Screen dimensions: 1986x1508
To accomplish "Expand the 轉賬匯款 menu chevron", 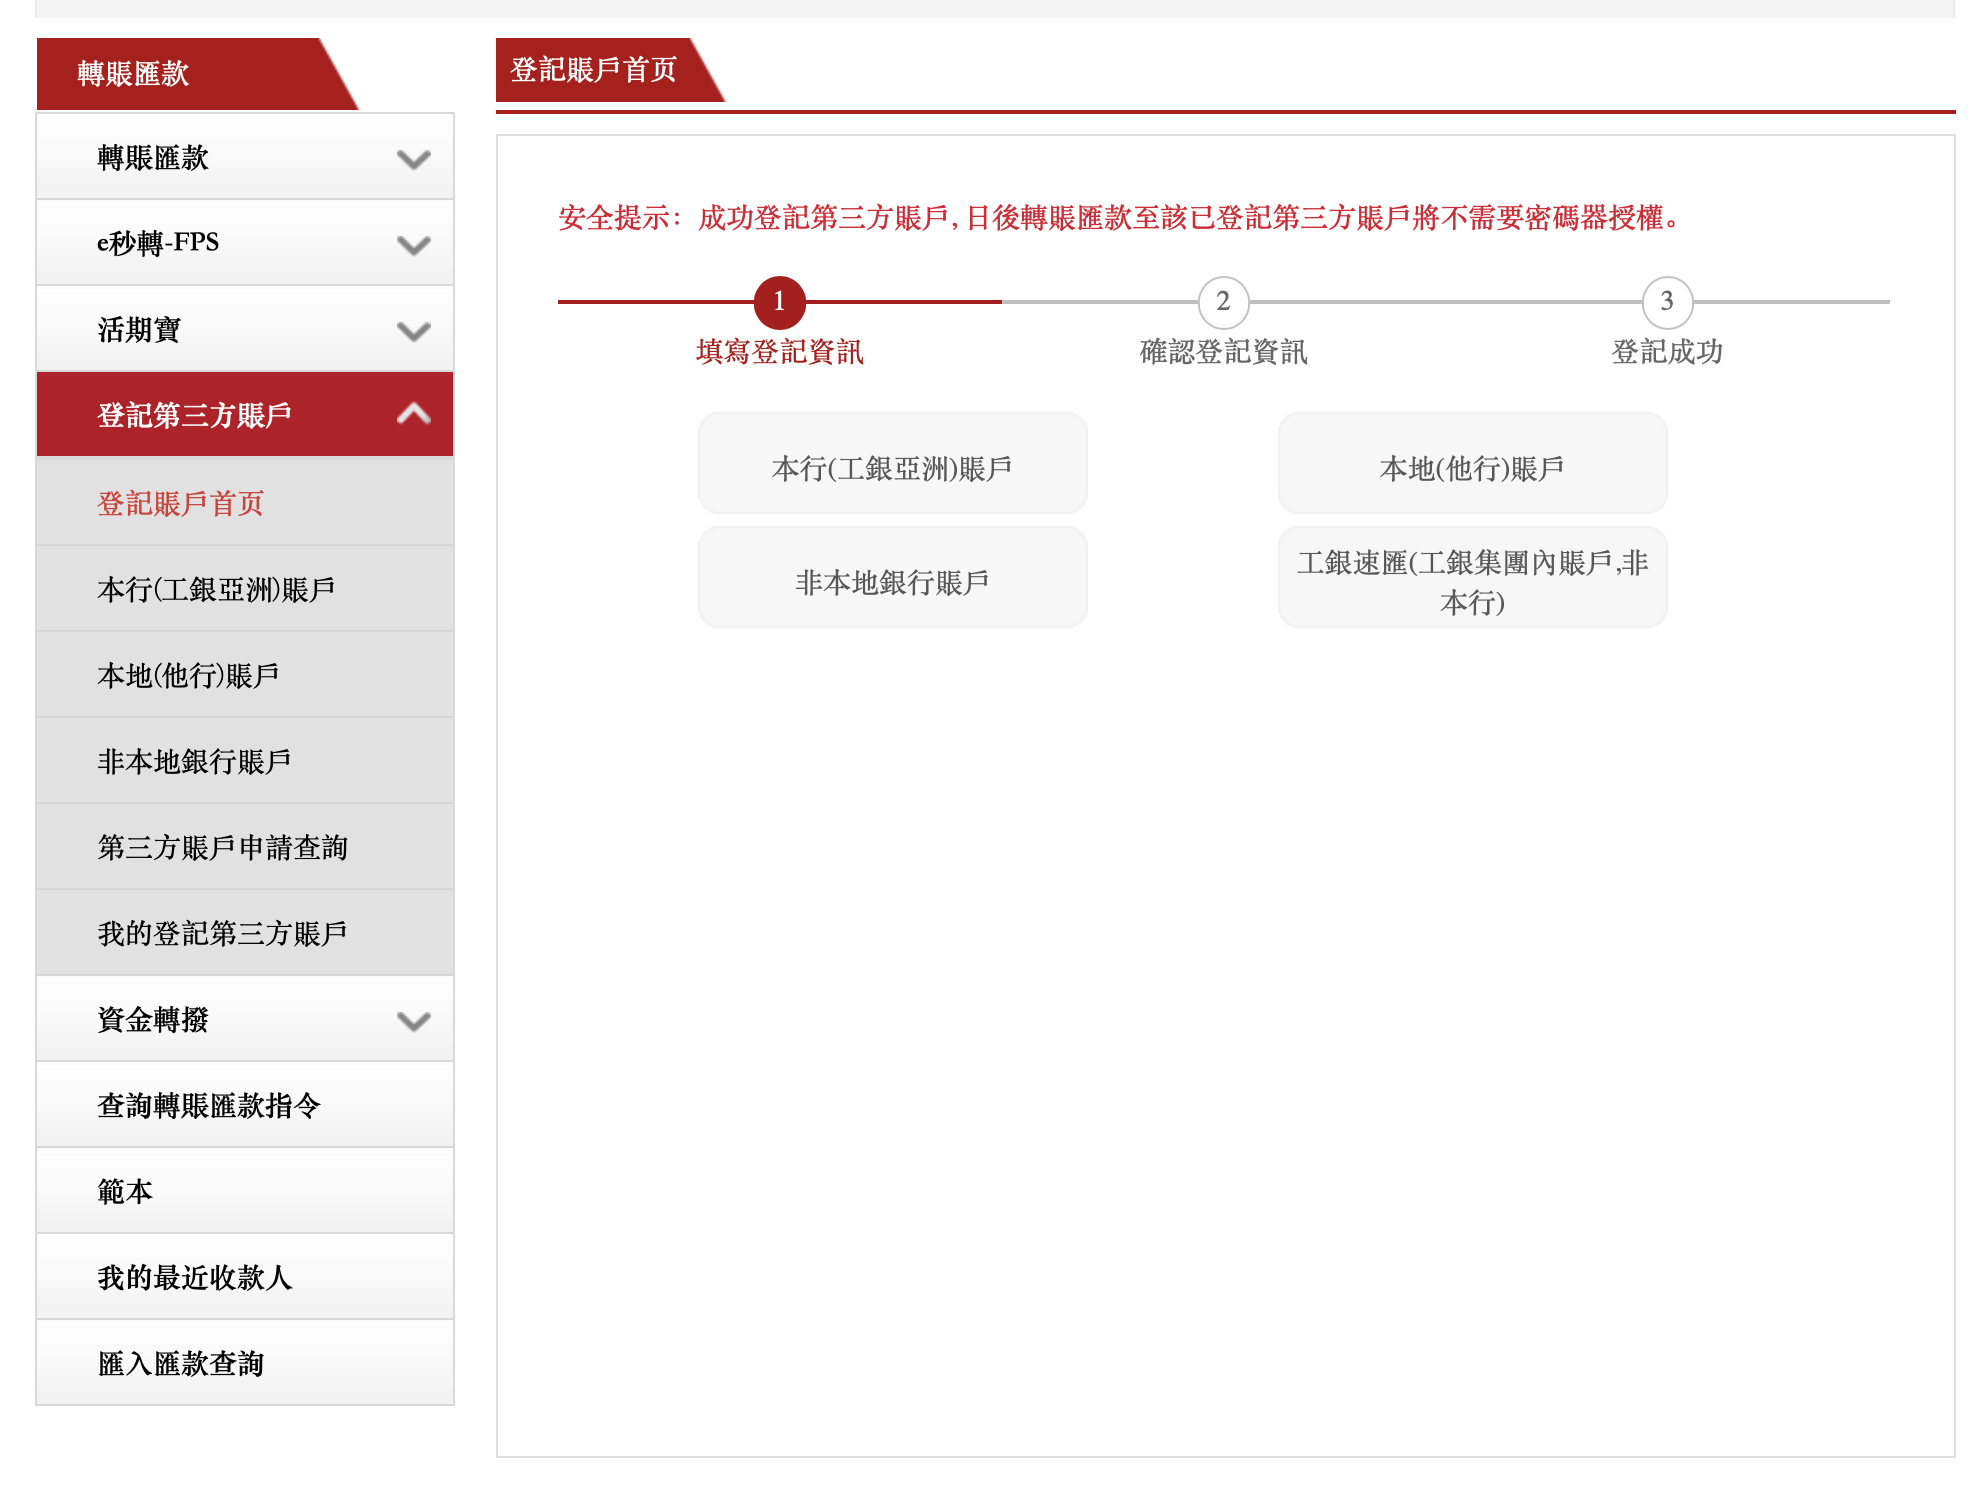I will pos(413,159).
